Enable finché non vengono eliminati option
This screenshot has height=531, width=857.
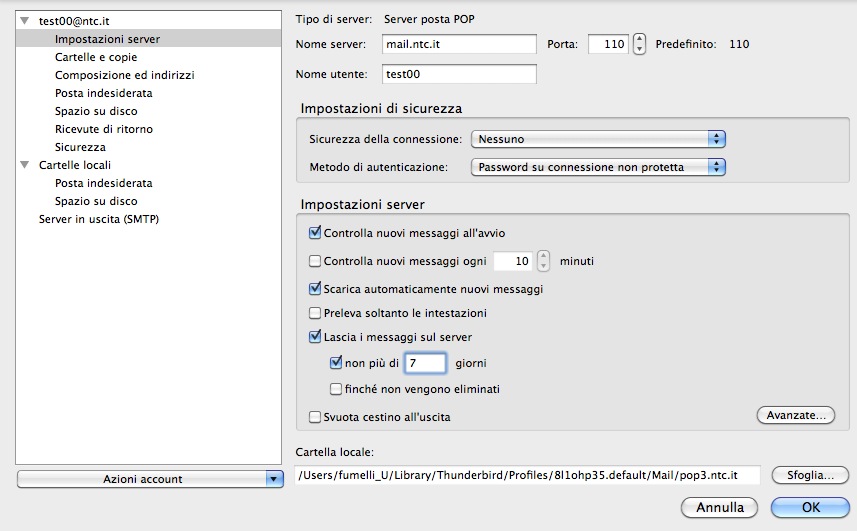click(336, 389)
